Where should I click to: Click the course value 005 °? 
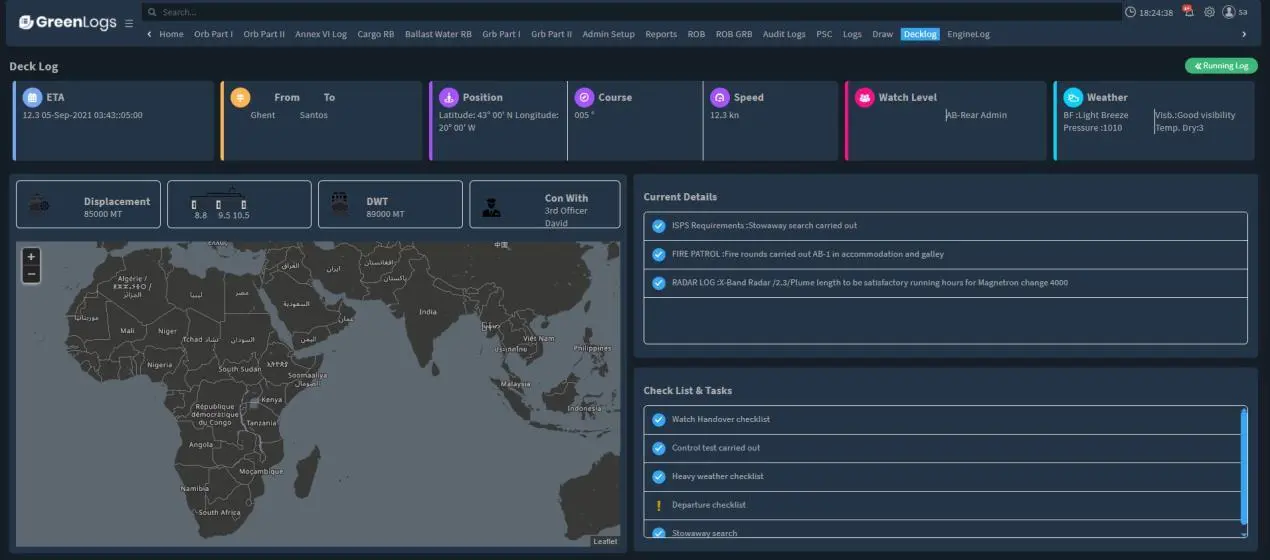[584, 115]
